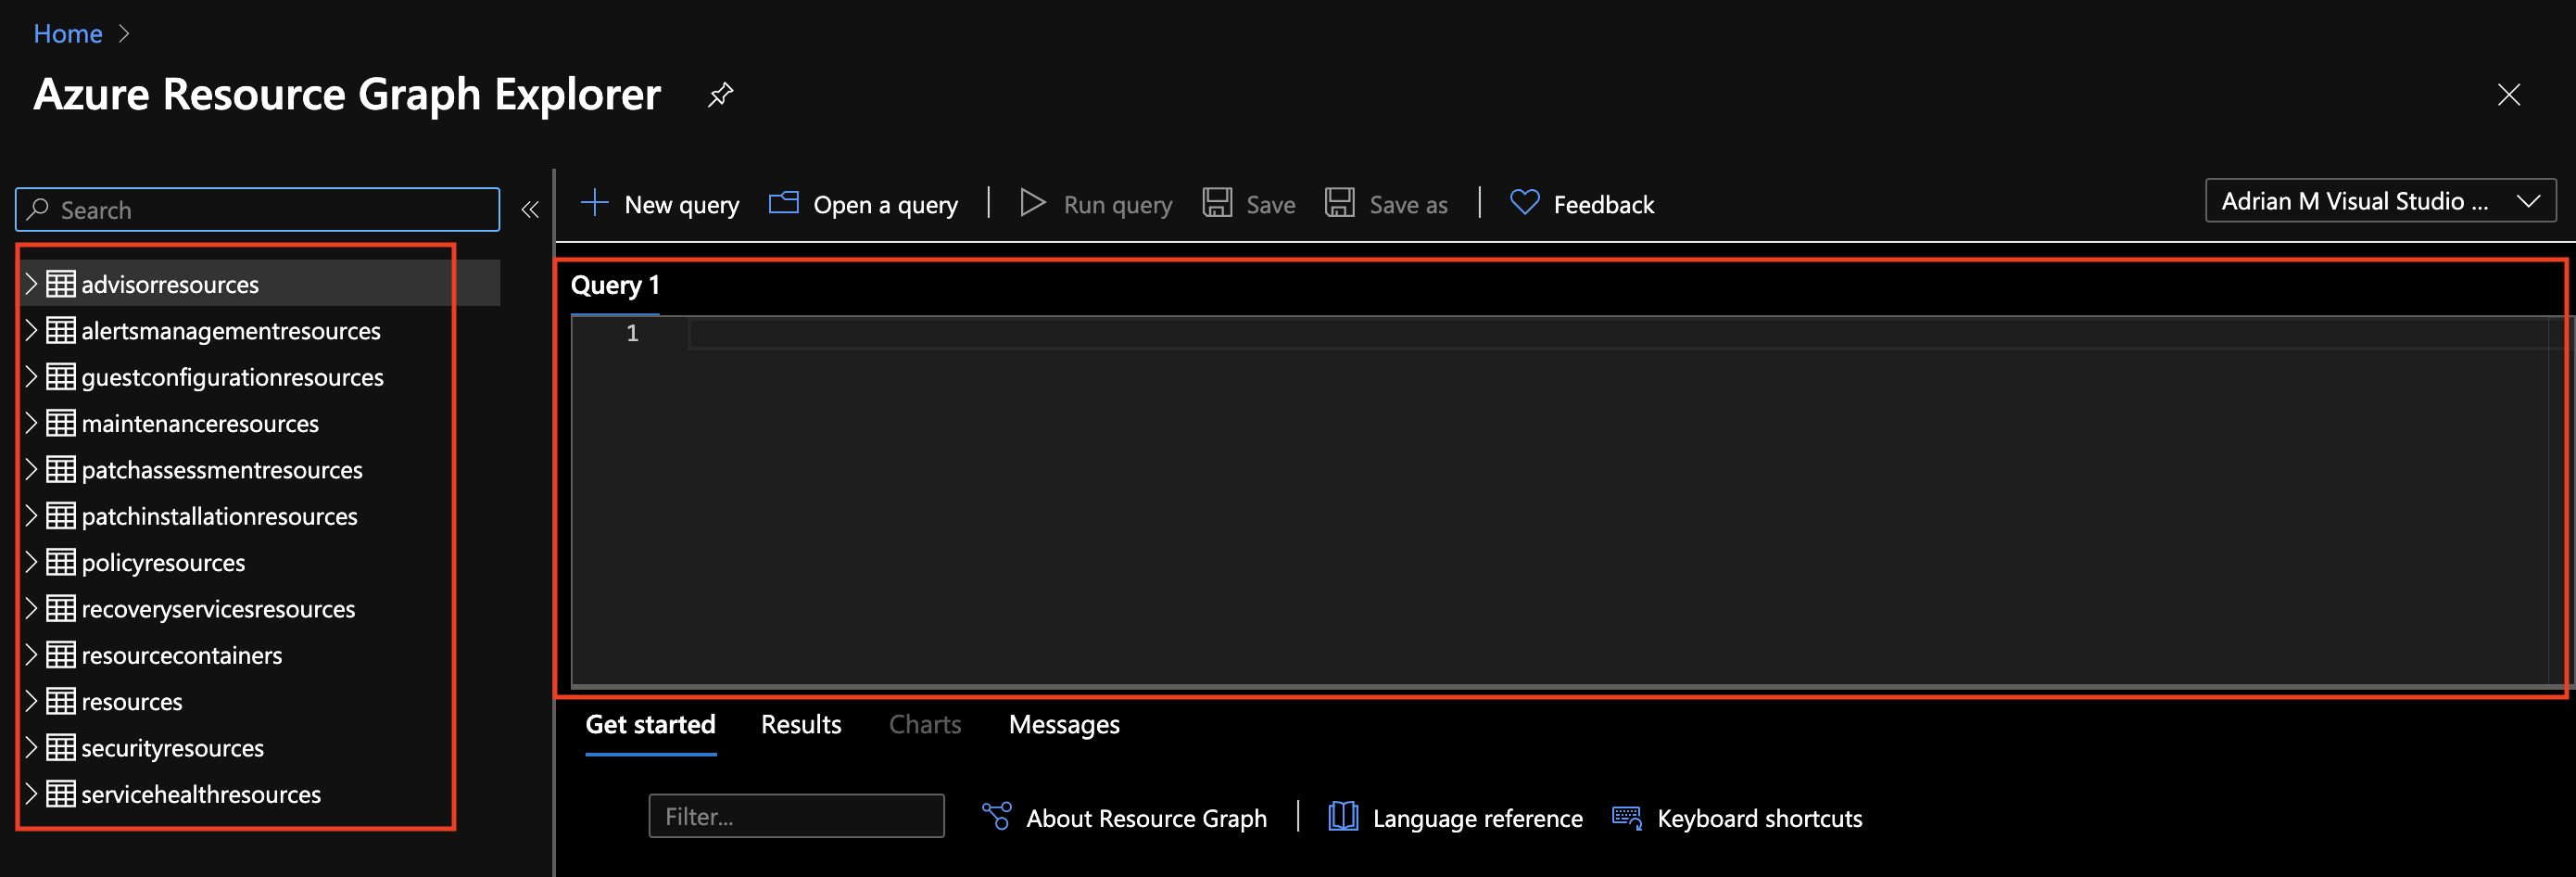
Task: Expand the policyresources tree node
Action: coord(31,562)
